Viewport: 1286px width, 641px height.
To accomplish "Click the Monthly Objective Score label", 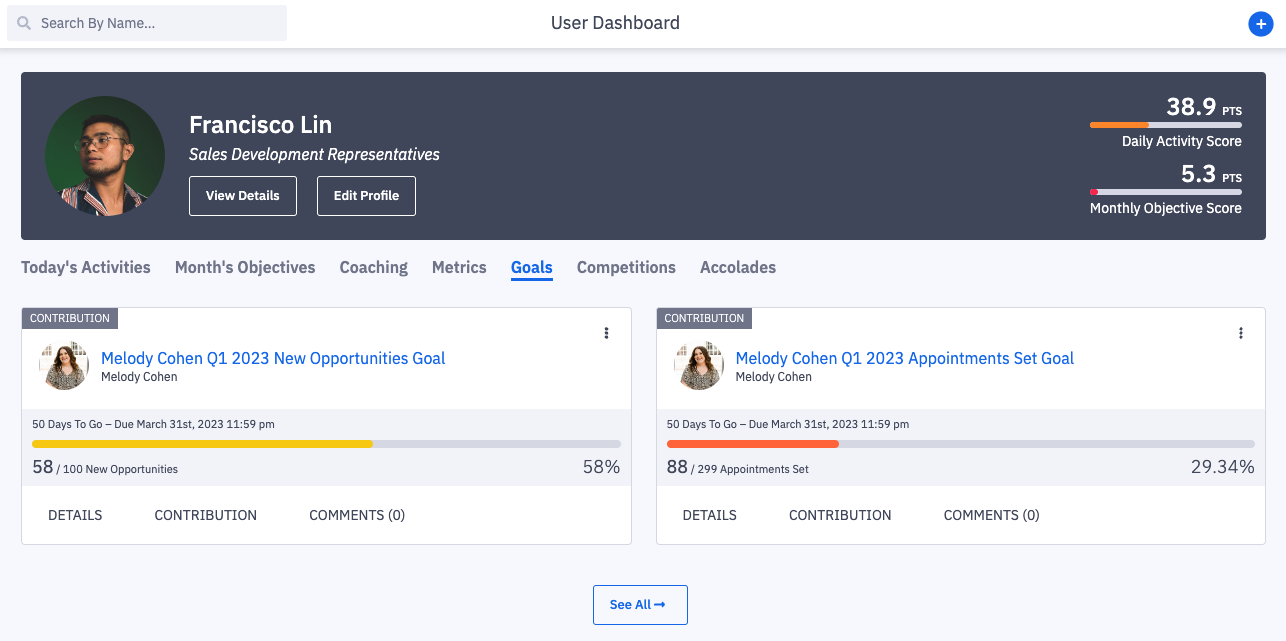I will (x=1166, y=209).
